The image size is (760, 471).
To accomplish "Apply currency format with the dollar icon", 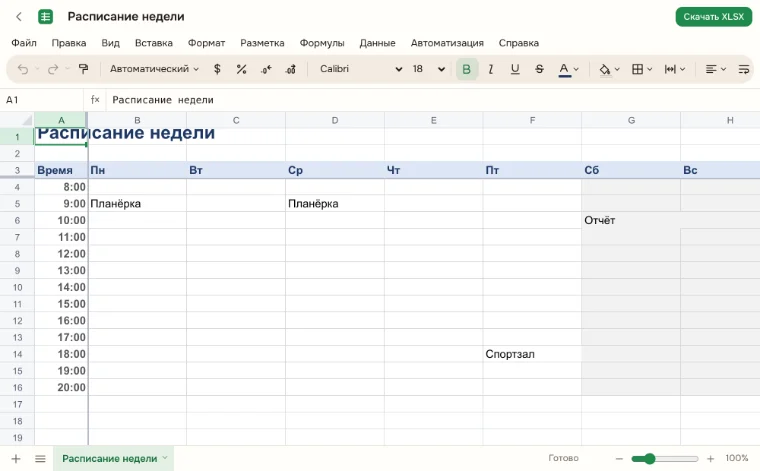I will pyautogui.click(x=217, y=69).
